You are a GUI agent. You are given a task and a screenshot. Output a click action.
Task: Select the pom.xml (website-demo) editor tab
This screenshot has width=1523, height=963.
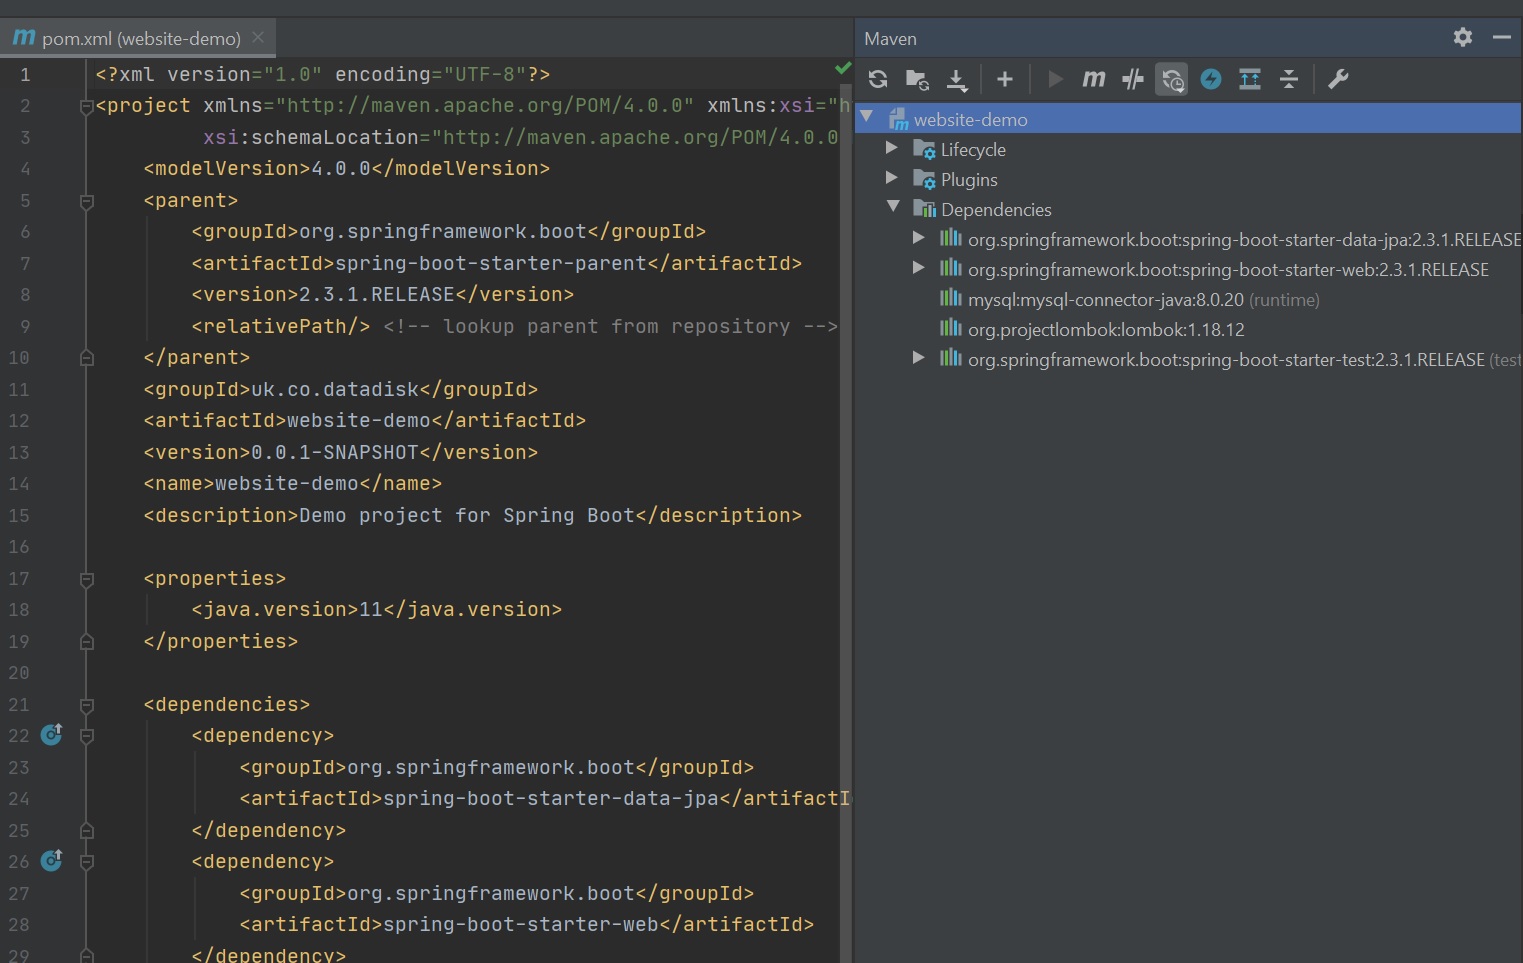click(140, 39)
